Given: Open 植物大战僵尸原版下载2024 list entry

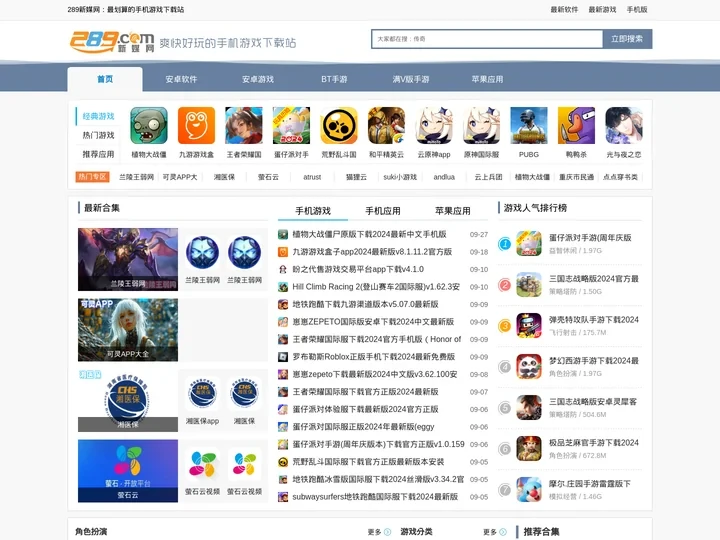Looking at the screenshot, I should [370, 234].
